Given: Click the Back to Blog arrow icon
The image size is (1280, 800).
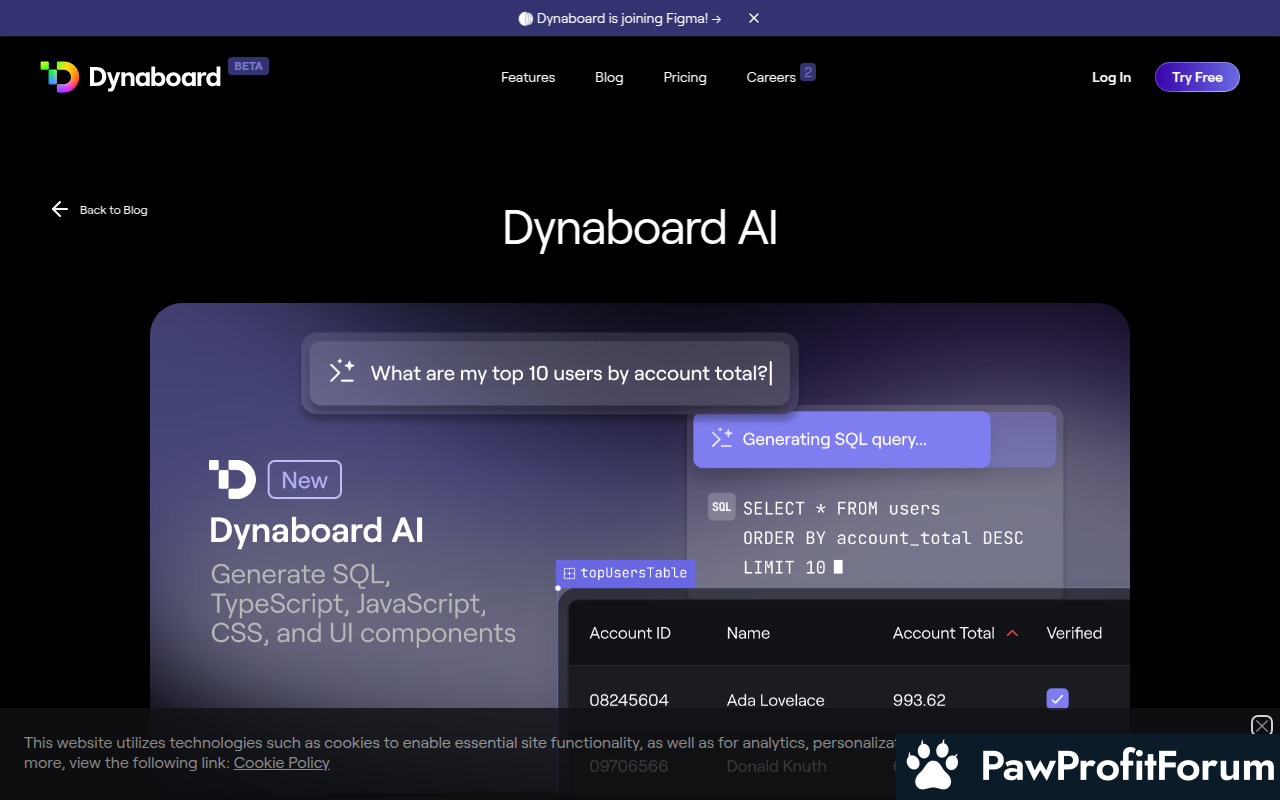Looking at the screenshot, I should point(60,209).
